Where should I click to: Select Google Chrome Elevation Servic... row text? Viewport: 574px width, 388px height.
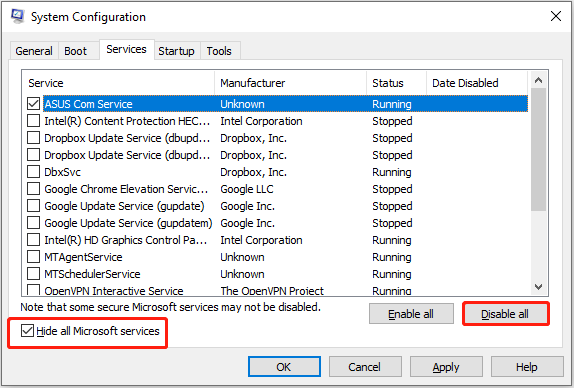(126, 189)
